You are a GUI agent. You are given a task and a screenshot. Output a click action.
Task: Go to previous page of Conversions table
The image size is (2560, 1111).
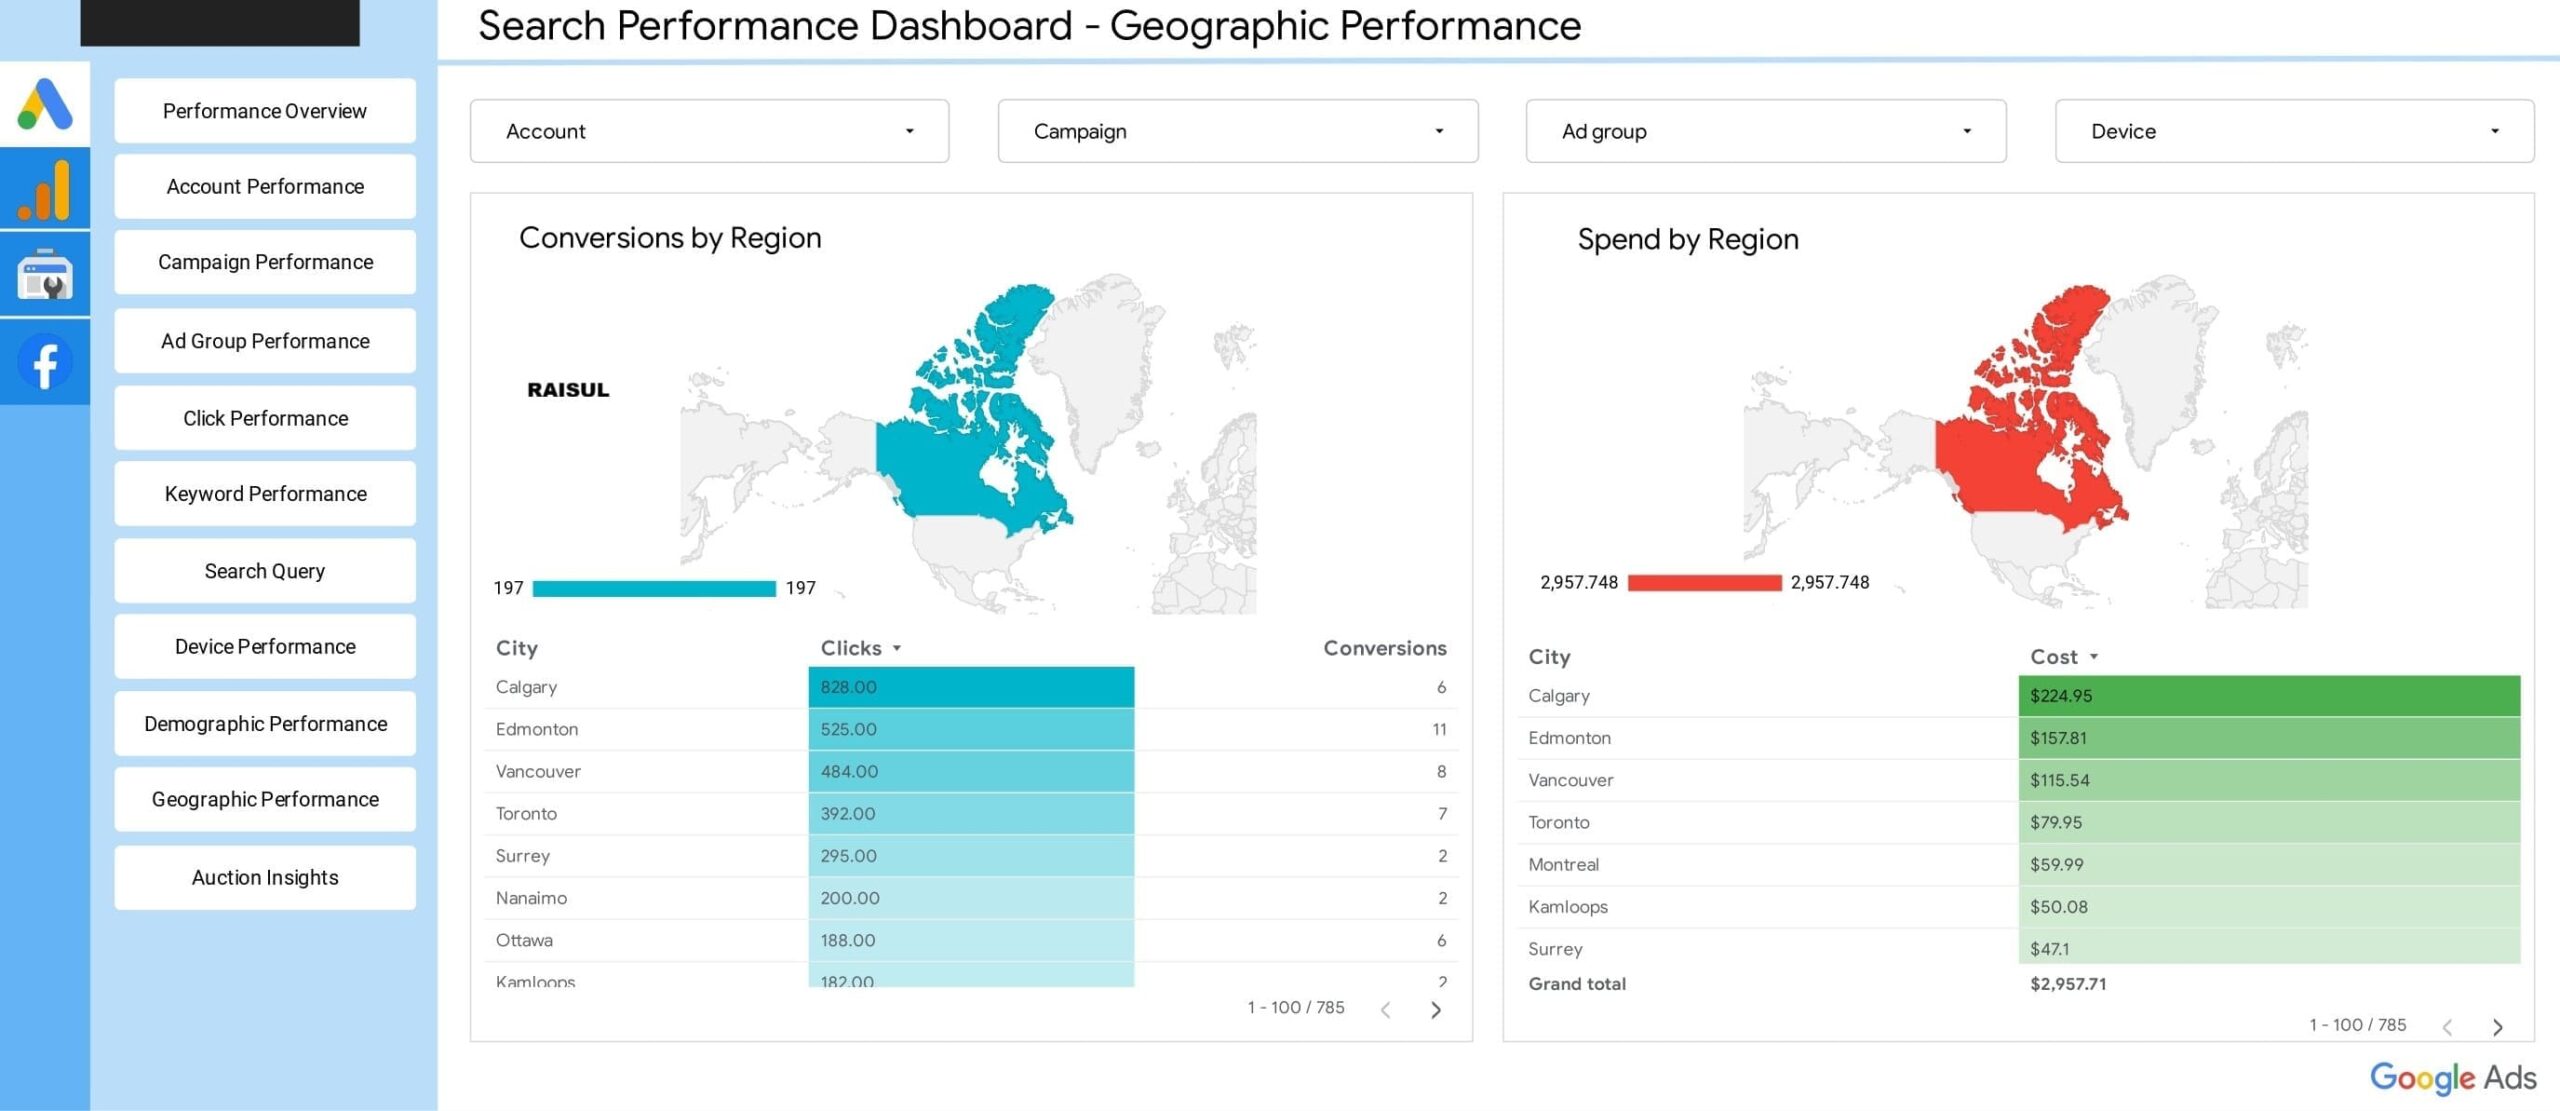tap(1386, 1010)
